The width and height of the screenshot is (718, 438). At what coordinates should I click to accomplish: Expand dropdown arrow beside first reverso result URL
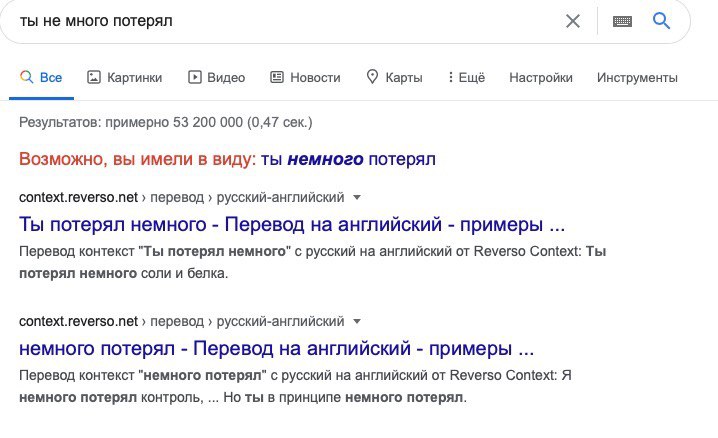tap(357, 197)
